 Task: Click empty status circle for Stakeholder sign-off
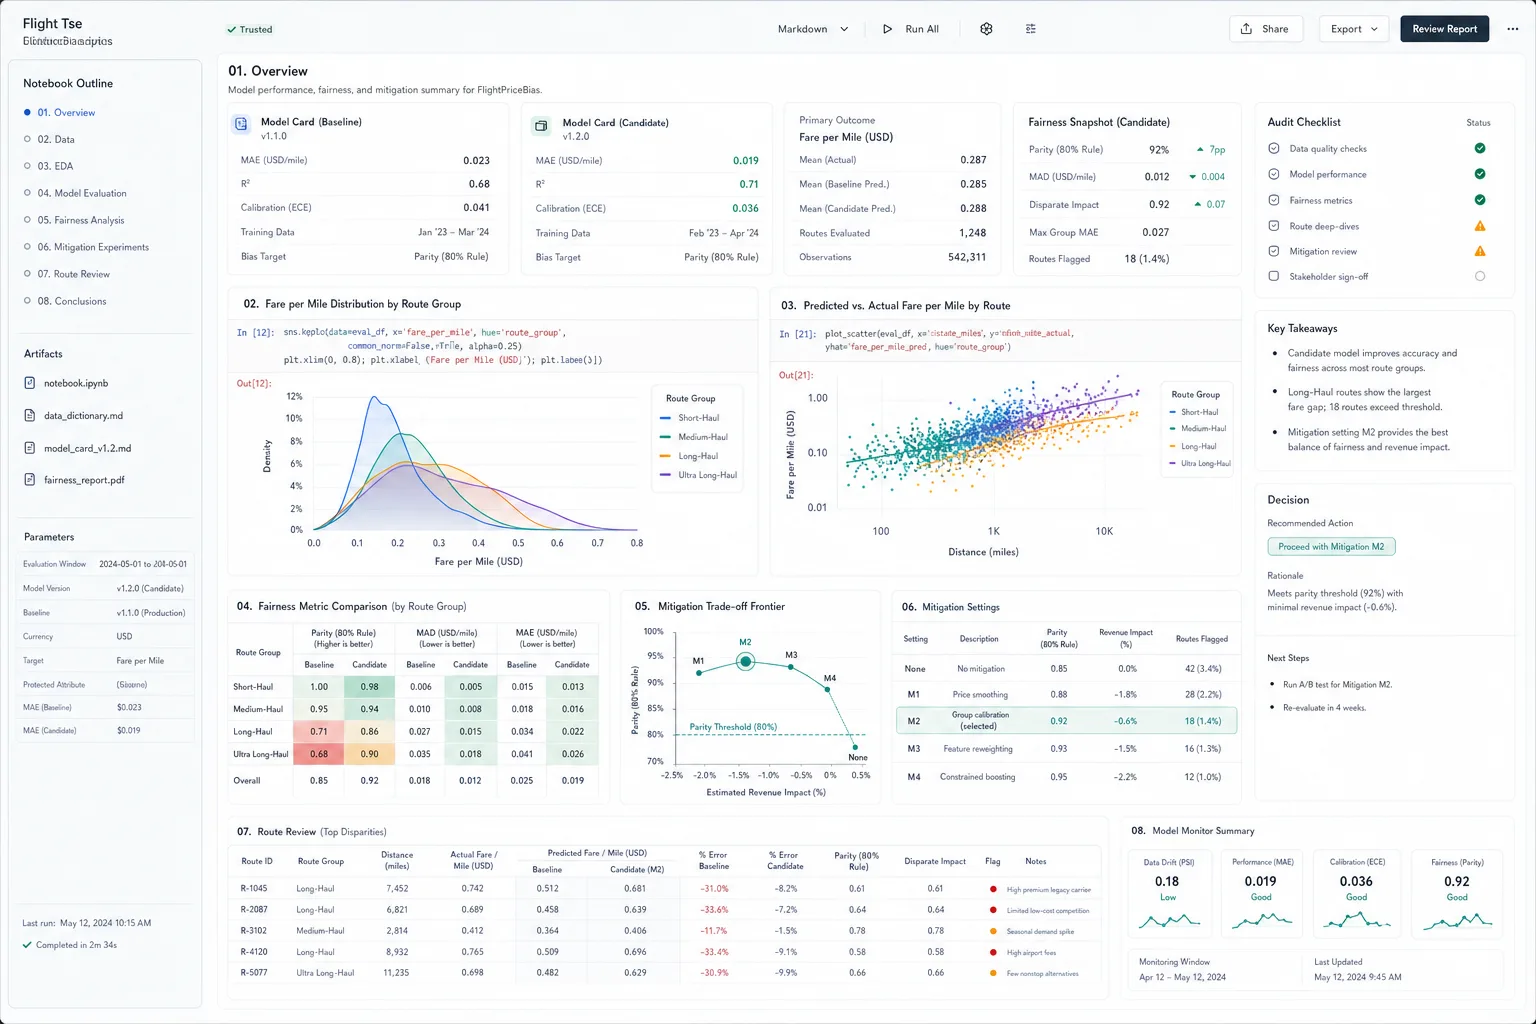point(1480,276)
